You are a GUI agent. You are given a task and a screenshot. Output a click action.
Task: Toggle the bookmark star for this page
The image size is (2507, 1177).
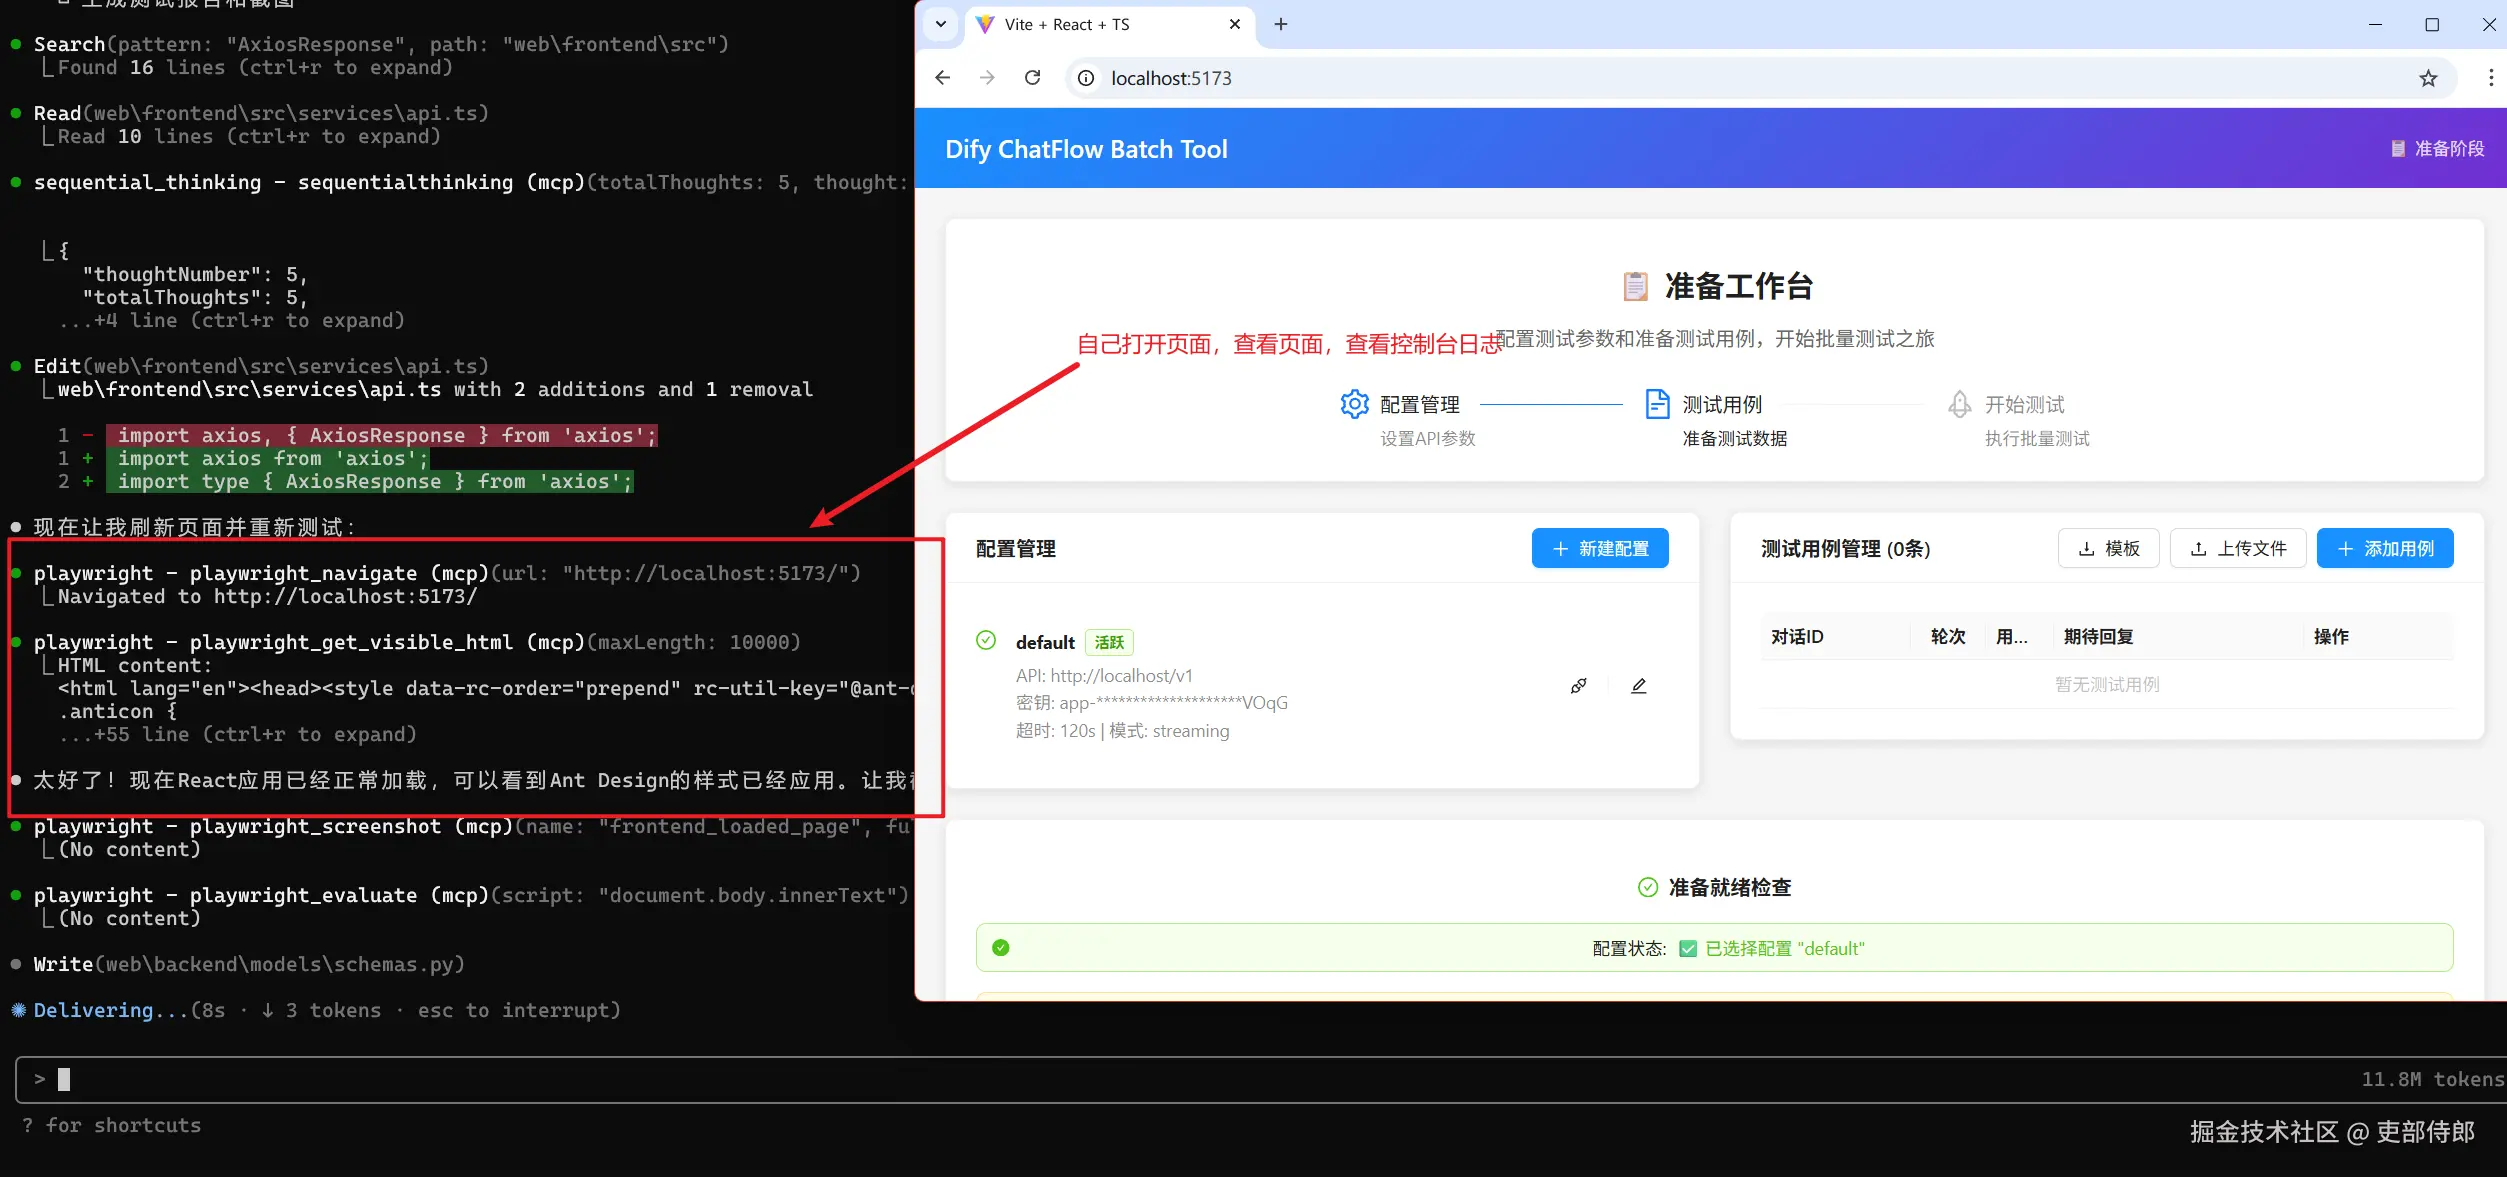pyautogui.click(x=2429, y=77)
